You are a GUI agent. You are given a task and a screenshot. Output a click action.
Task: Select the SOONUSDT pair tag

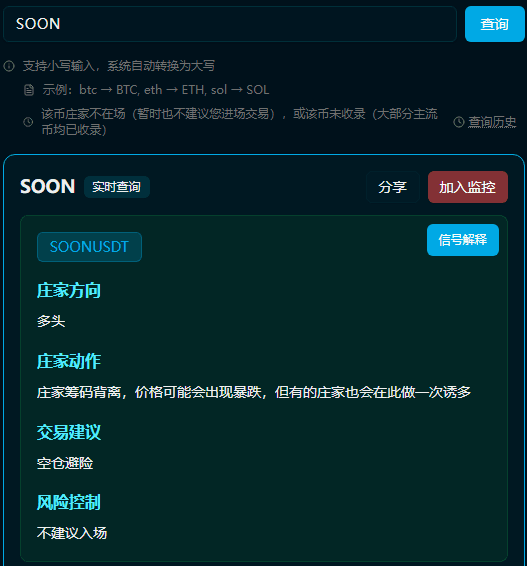tap(89, 247)
